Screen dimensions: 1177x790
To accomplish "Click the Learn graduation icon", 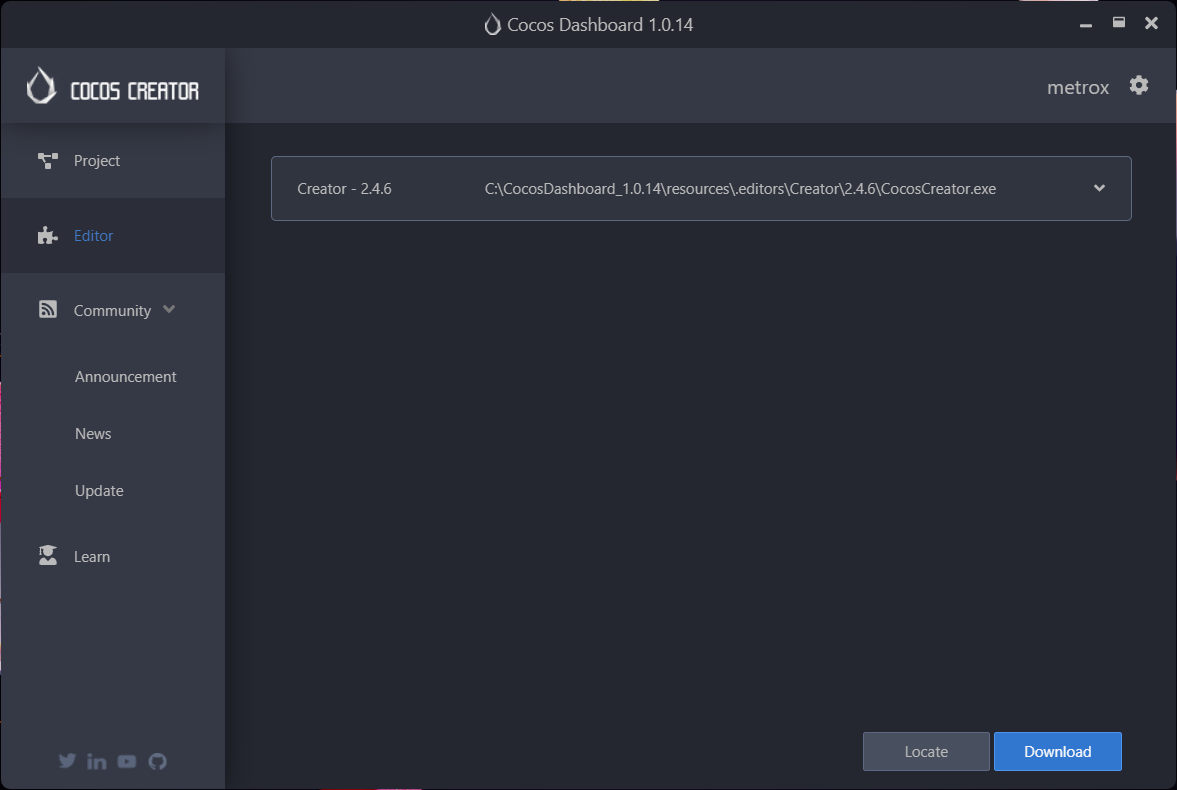I will click(x=47, y=556).
